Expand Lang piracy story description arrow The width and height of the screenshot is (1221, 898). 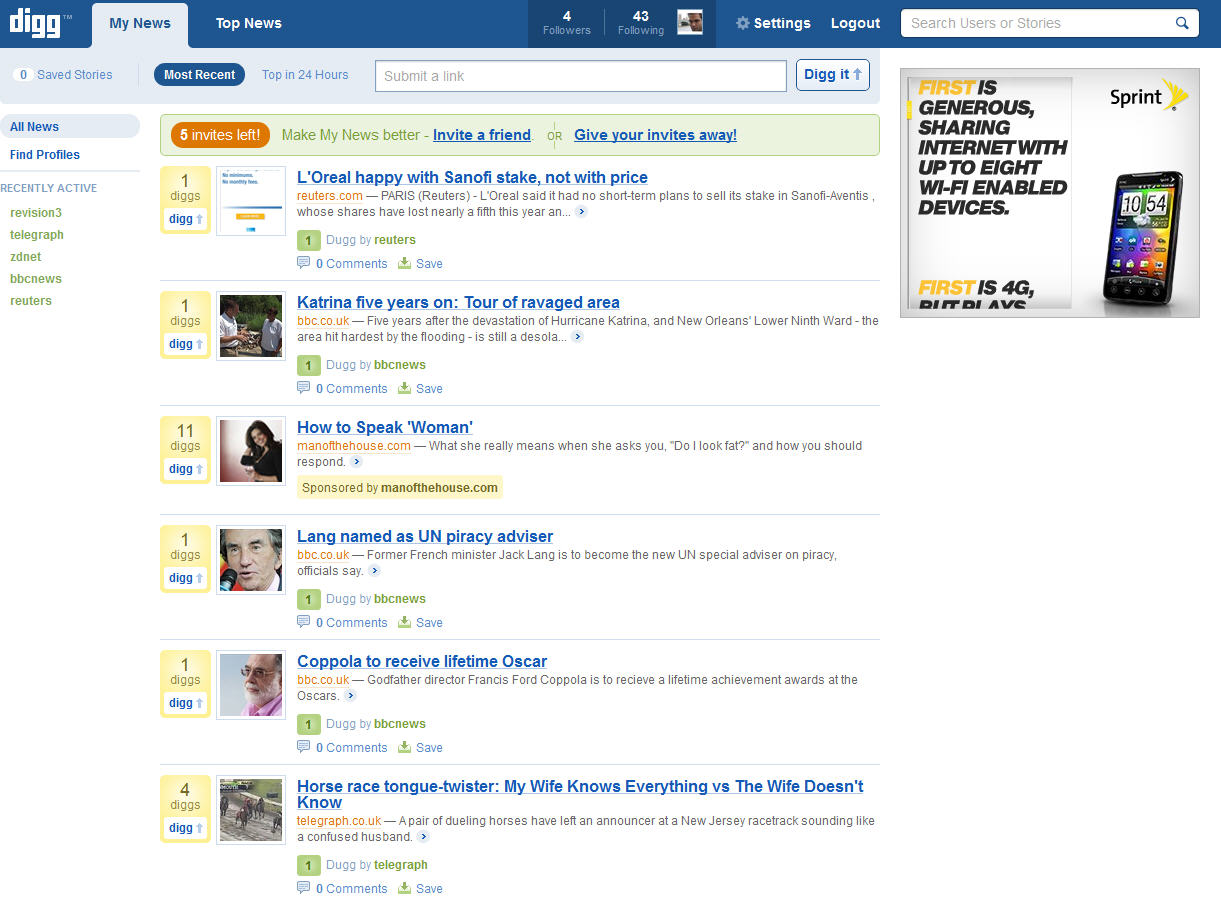pyautogui.click(x=374, y=571)
